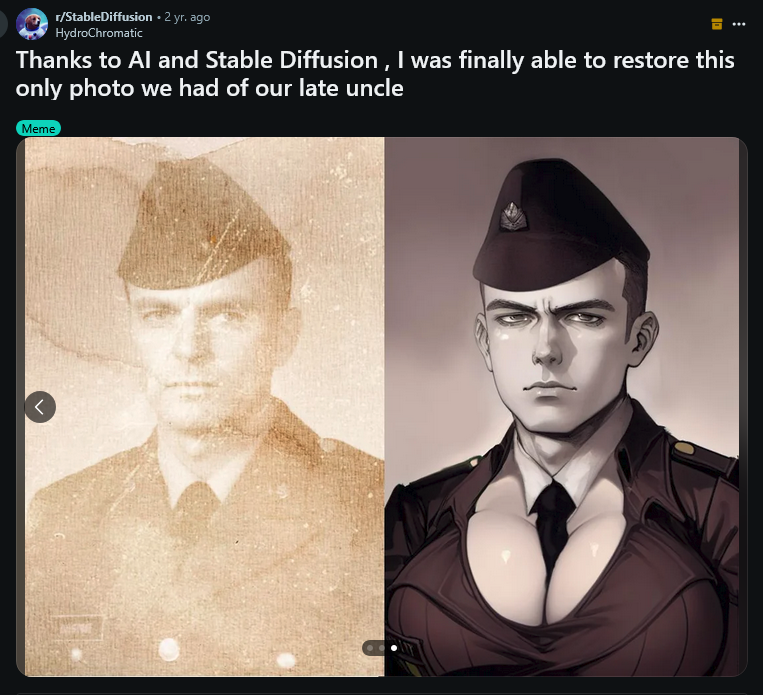Image resolution: width=763 pixels, height=695 pixels.
Task: Click the faded stamp on old photo
Action: click(x=76, y=628)
